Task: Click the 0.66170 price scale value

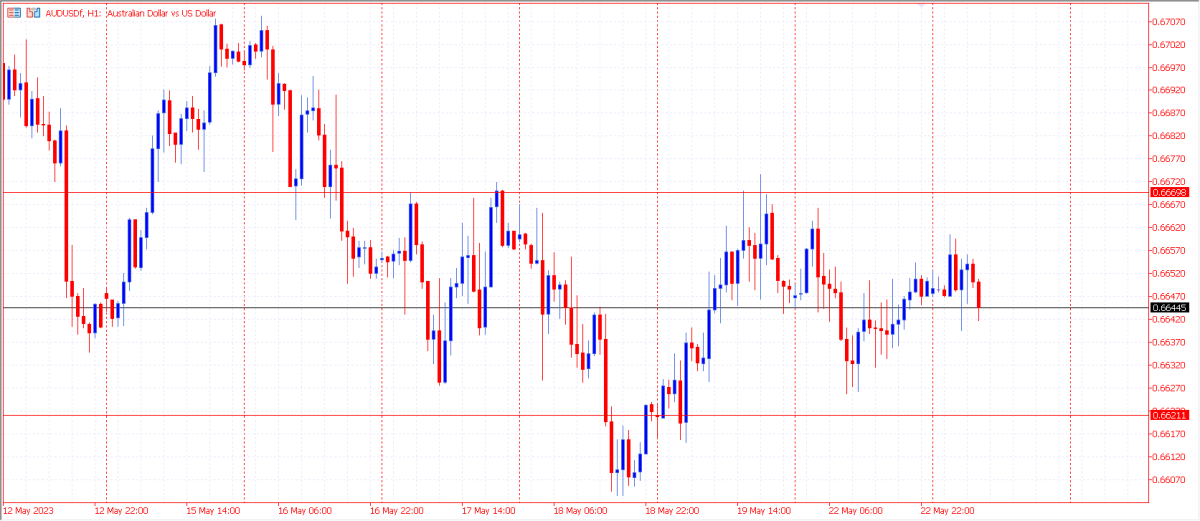Action: pyautogui.click(x=1170, y=434)
